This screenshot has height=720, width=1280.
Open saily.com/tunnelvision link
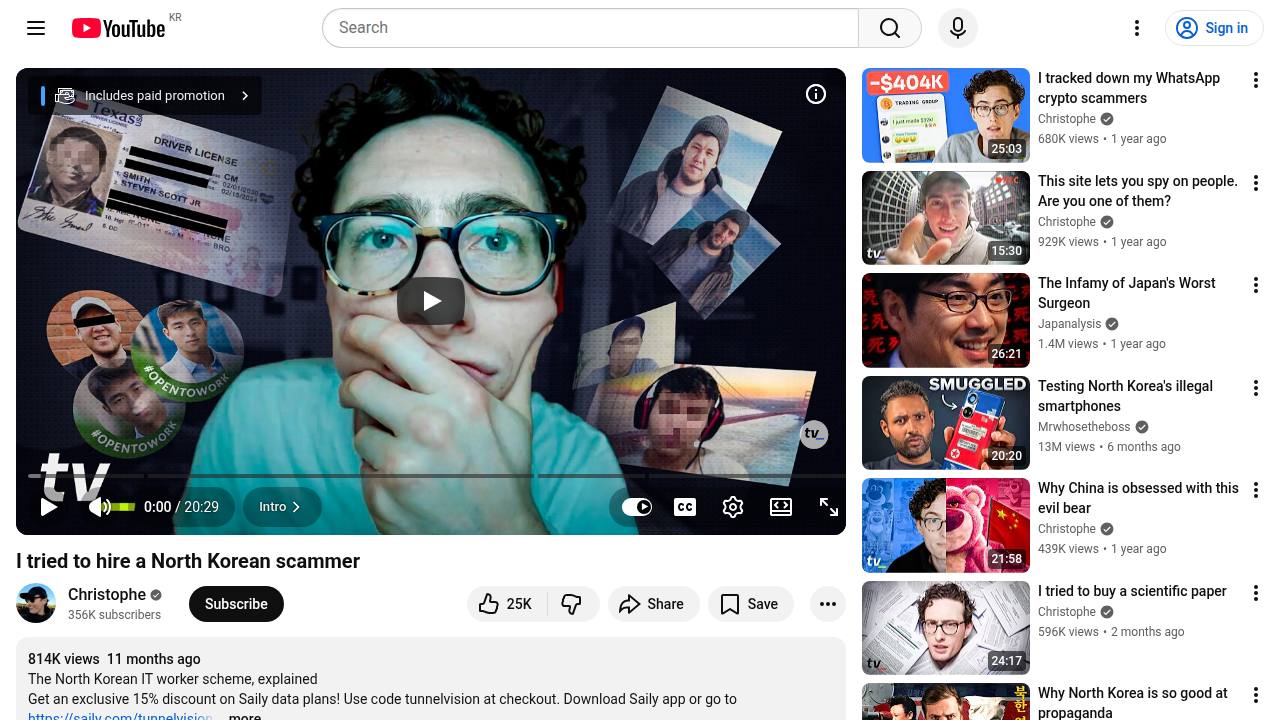pos(120,716)
